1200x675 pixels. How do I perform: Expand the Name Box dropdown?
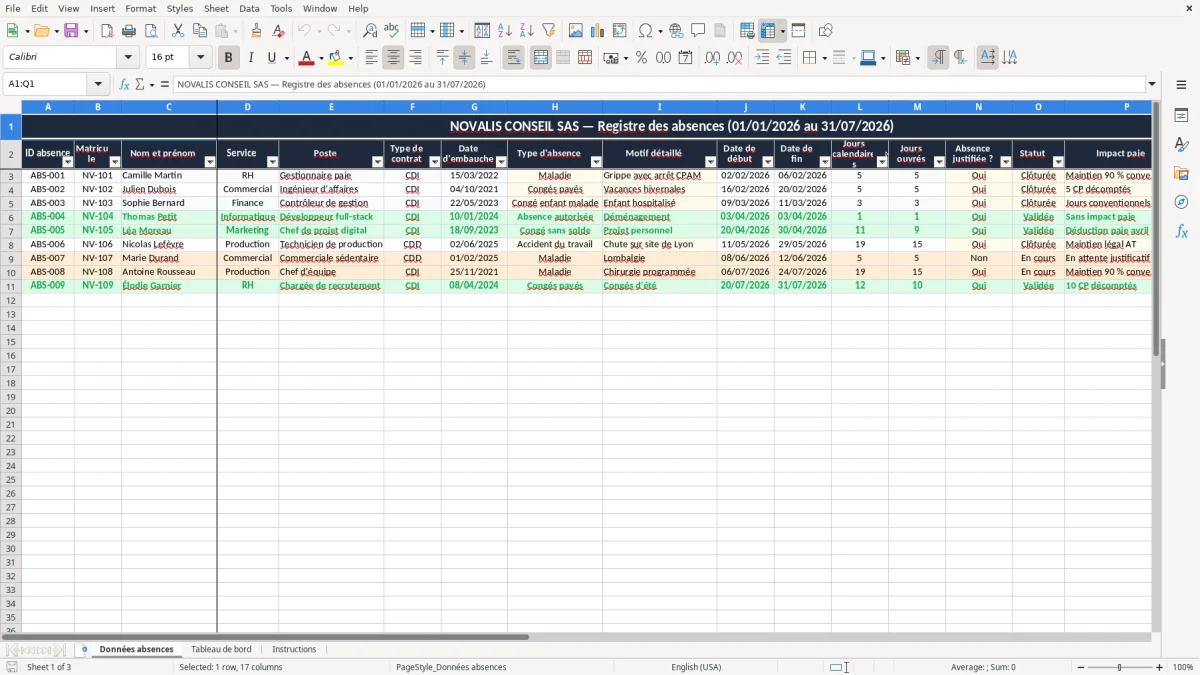tap(98, 84)
